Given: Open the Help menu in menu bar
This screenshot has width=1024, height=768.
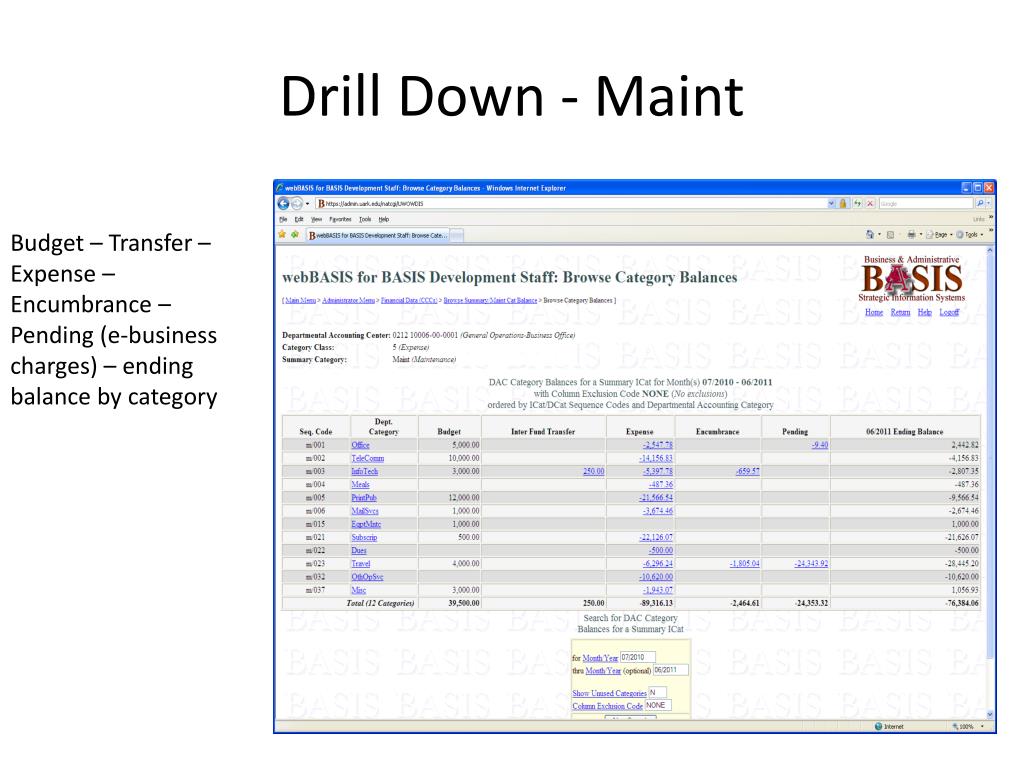Looking at the screenshot, I should click(x=384, y=219).
